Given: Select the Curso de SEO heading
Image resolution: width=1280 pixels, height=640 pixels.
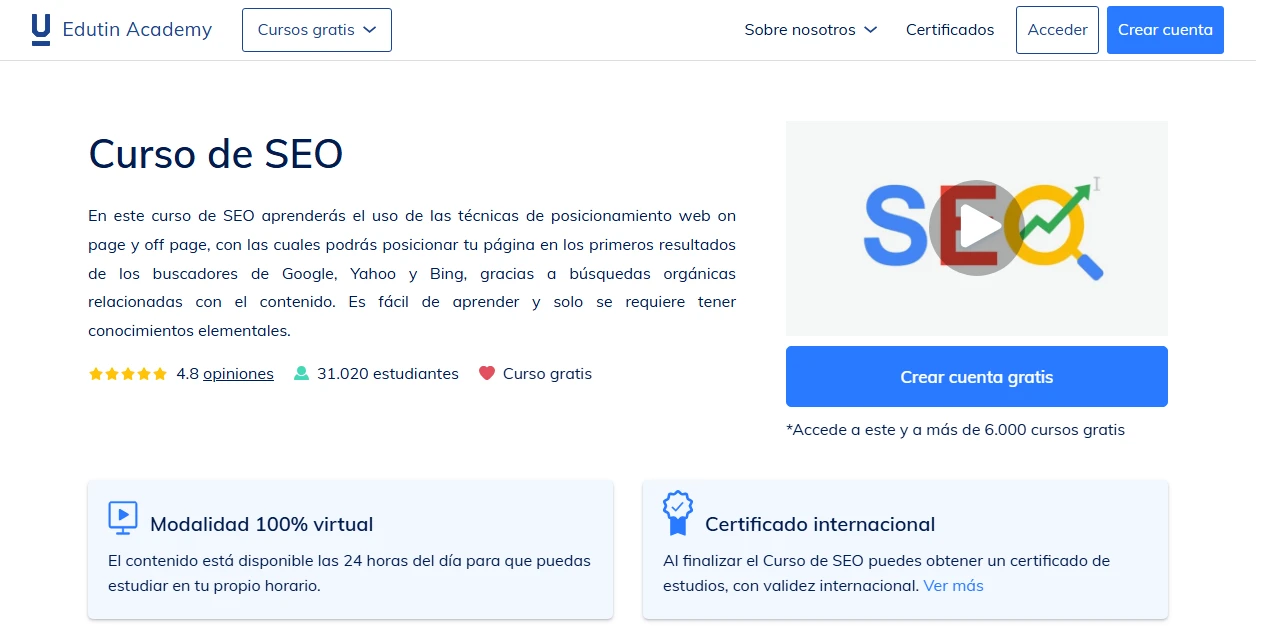Looking at the screenshot, I should 216,154.
